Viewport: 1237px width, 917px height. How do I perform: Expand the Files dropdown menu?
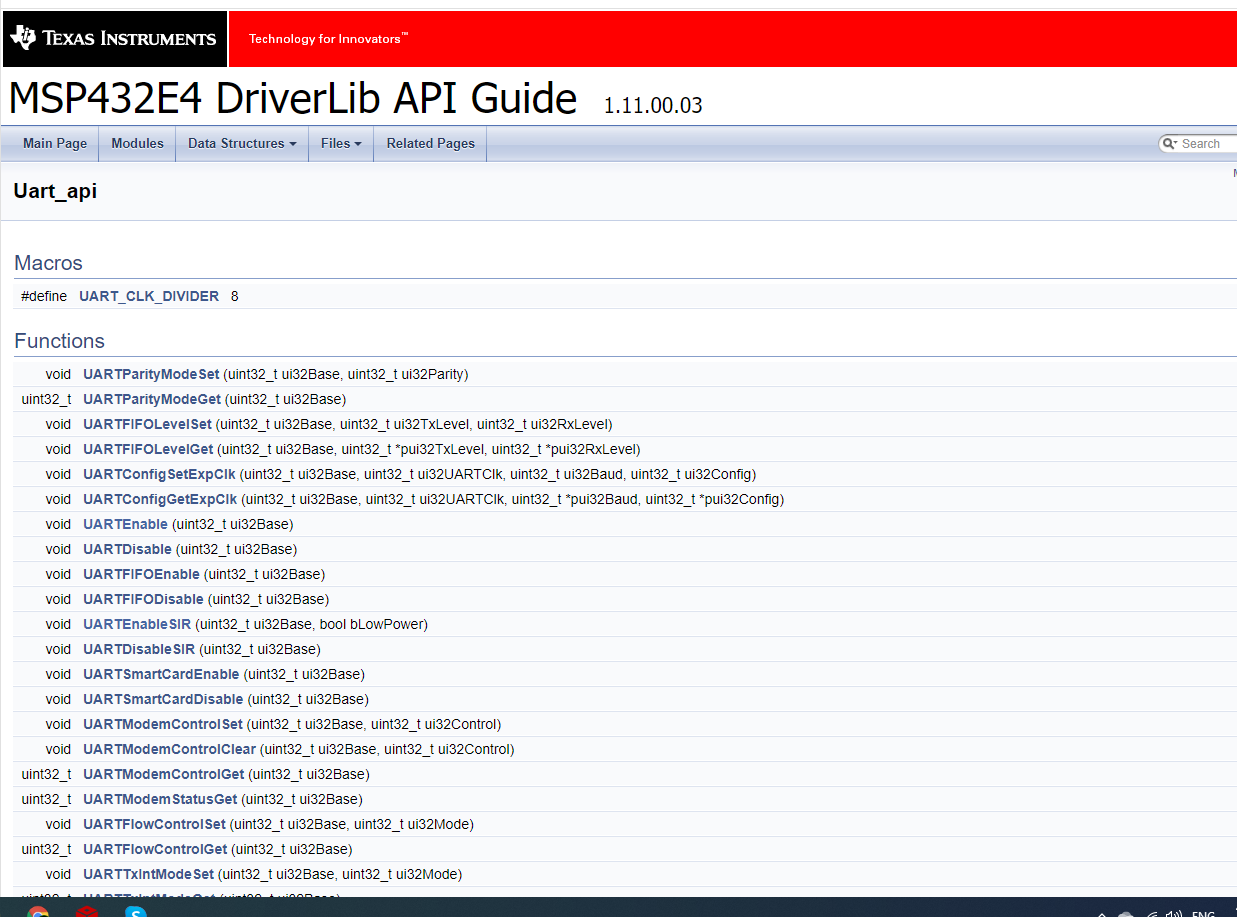(x=341, y=144)
